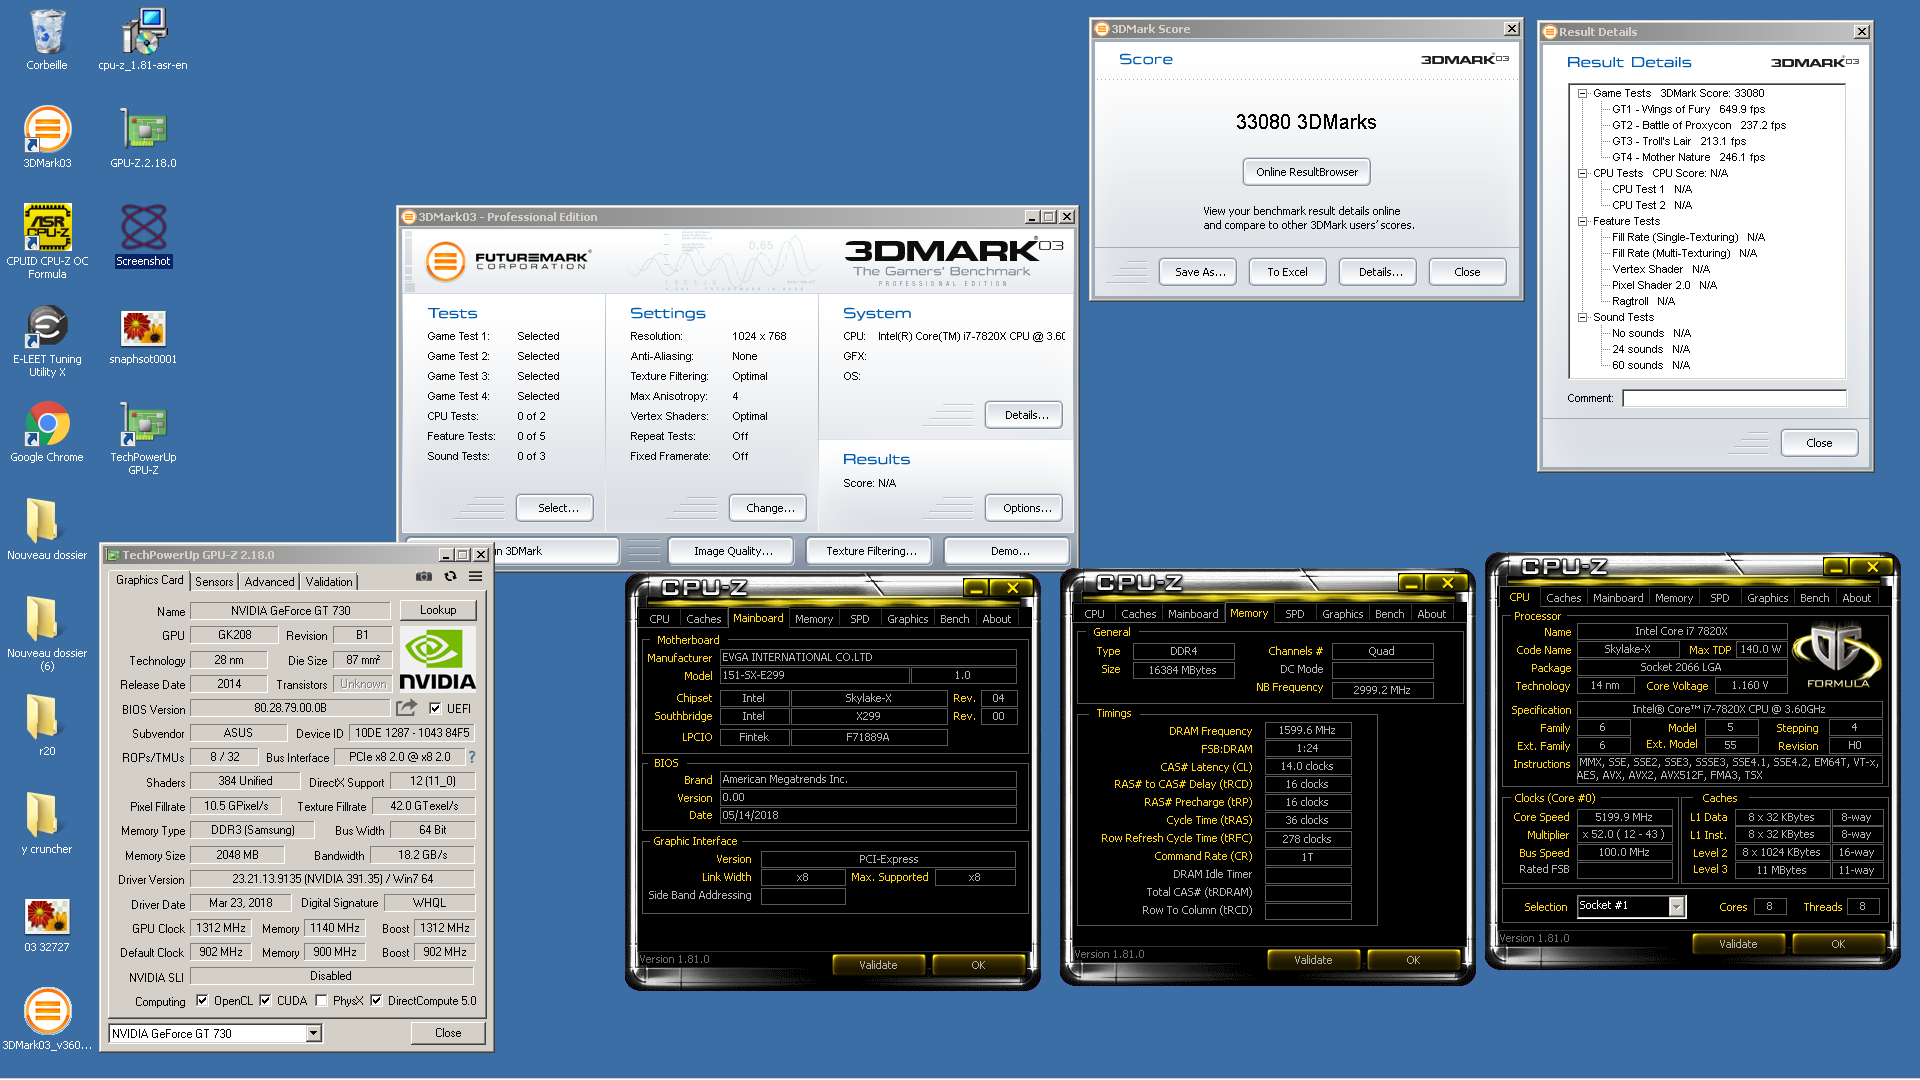Click the Futuremark logo in 3DMark03
Screen dimensions: 1920x1080
(x=508, y=261)
